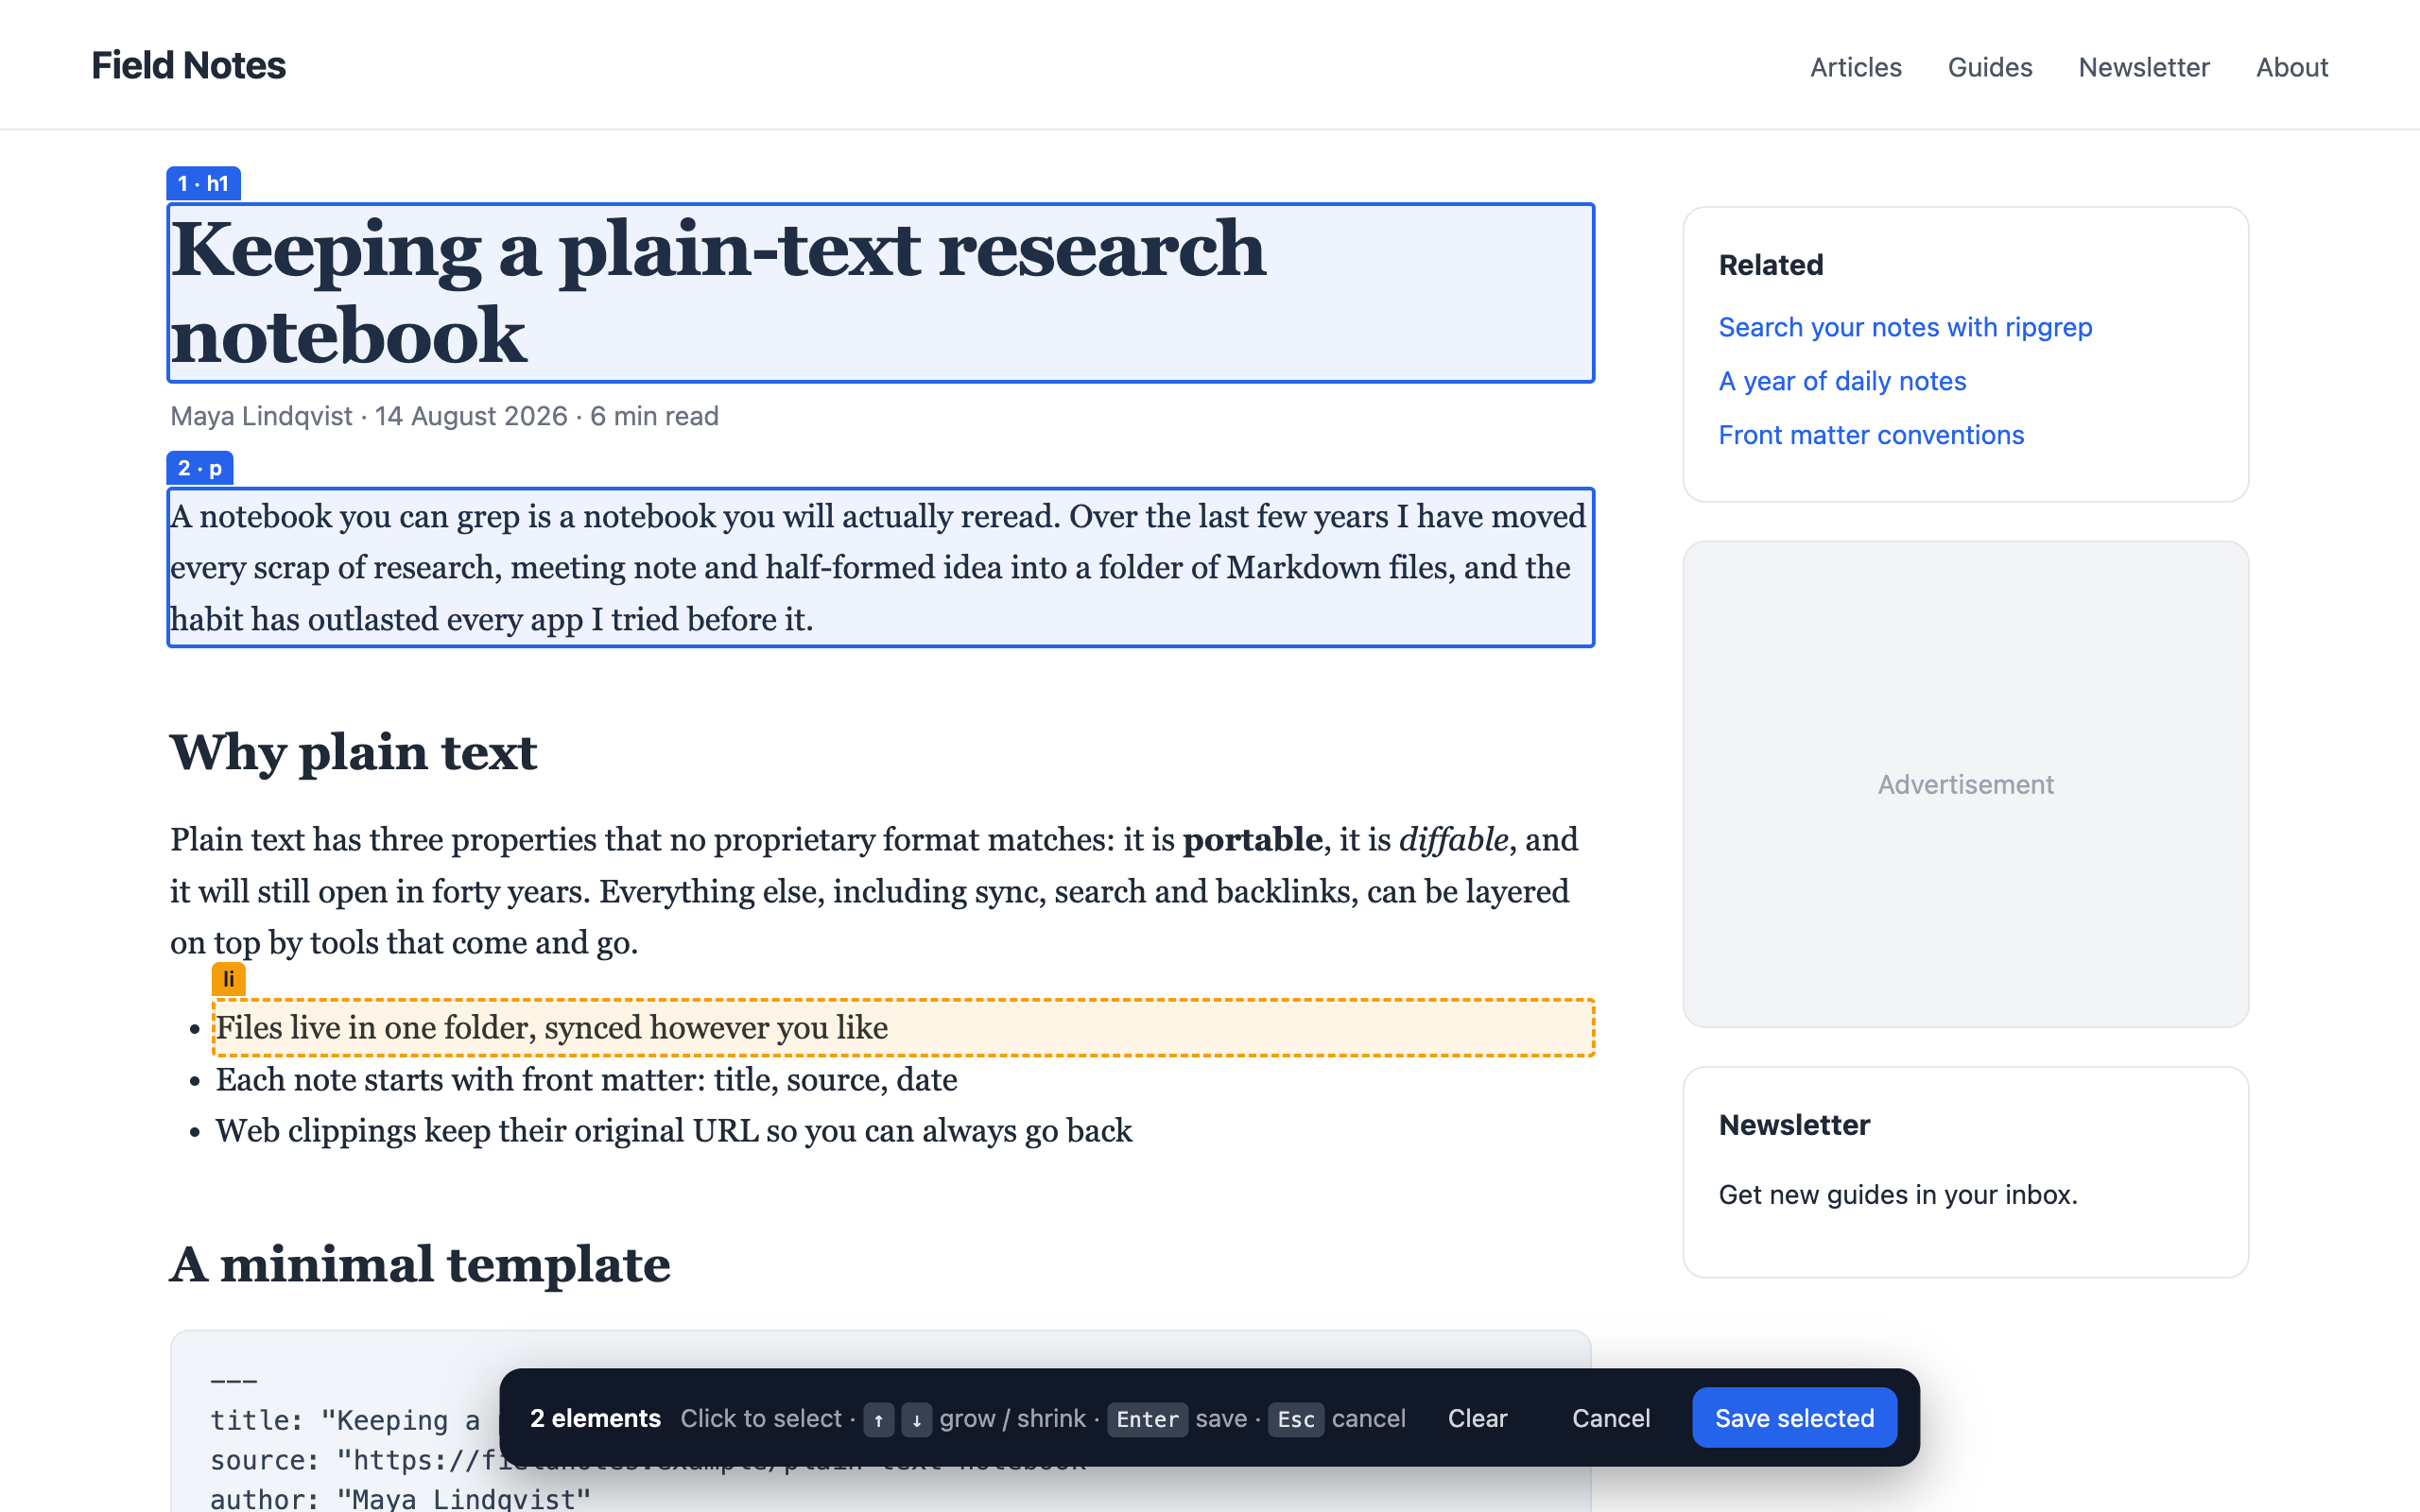This screenshot has width=2420, height=1512.
Task: Open 'Front matter conventions' related link
Action: [x=1871, y=435]
